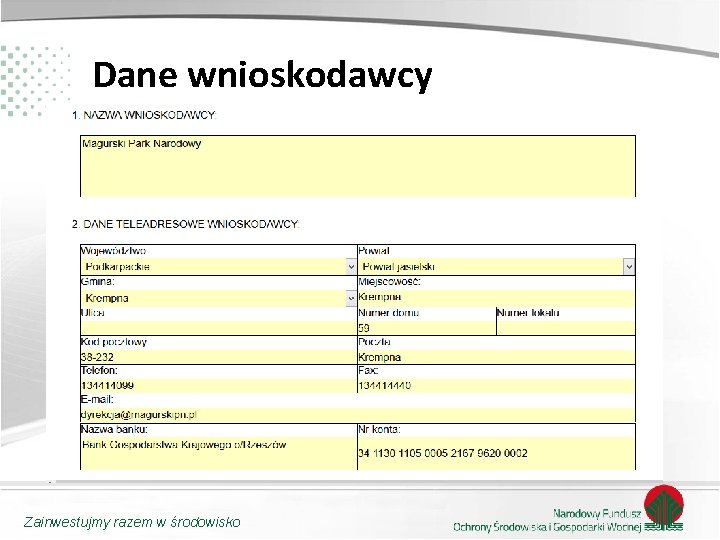Screen dimensions: 720x540
Task: Expand the Gmina Krempna dropdown arrow
Action: click(351, 298)
